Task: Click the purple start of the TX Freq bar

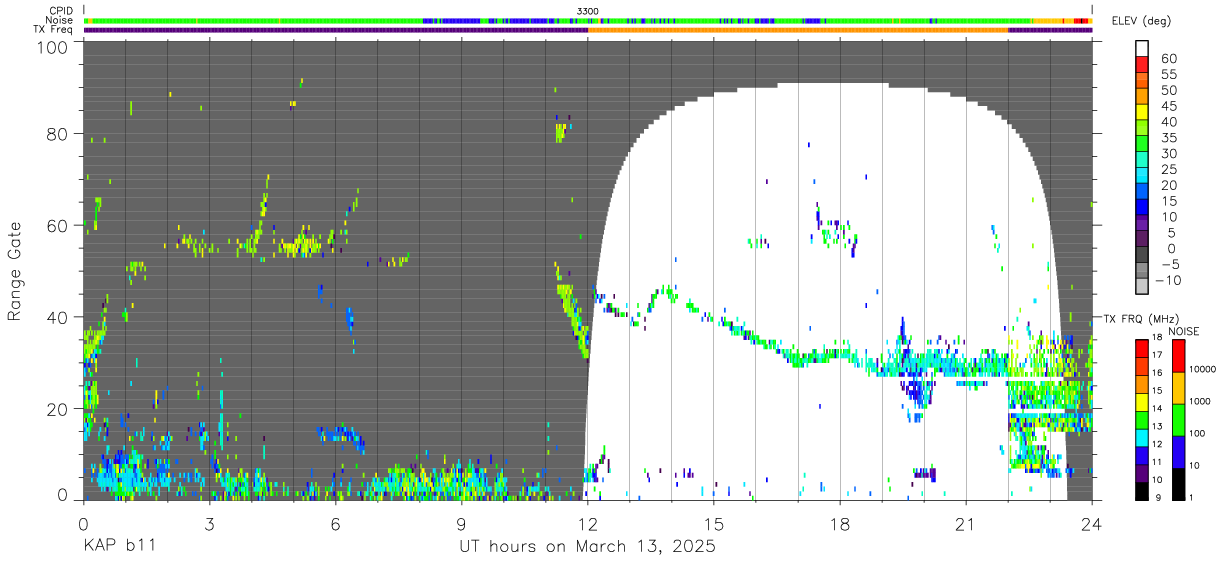Action: (x=335, y=30)
